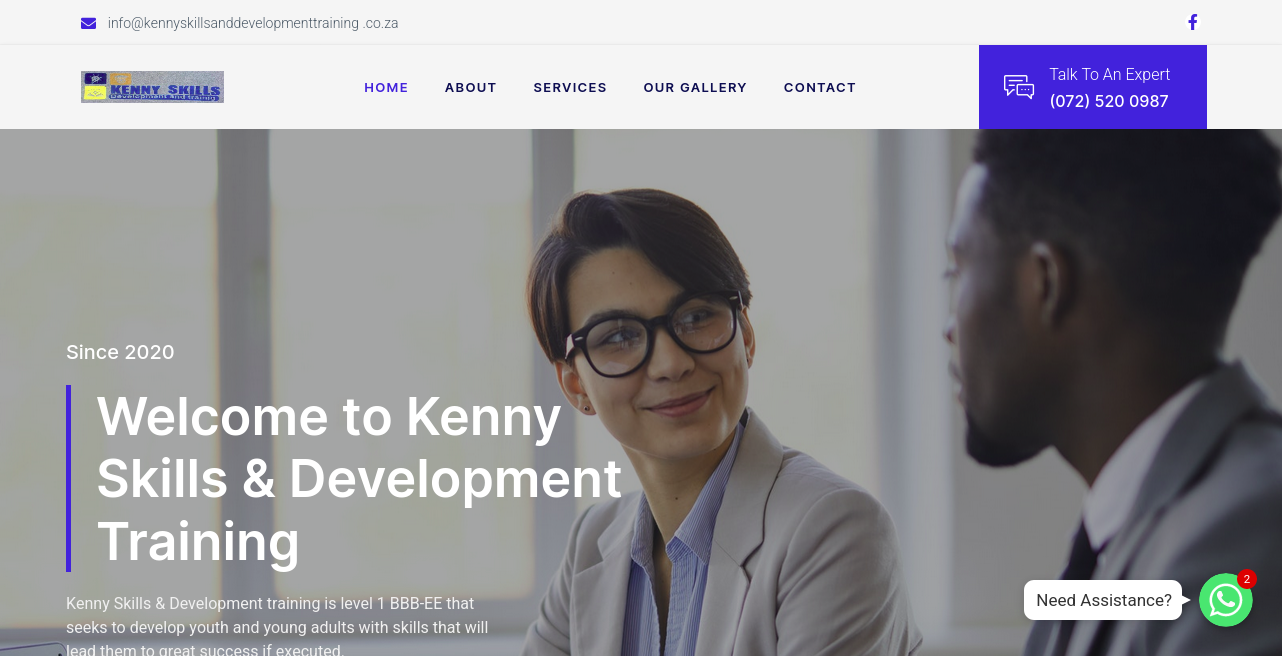Click the purple vertical bar beside the heading

click(68, 478)
